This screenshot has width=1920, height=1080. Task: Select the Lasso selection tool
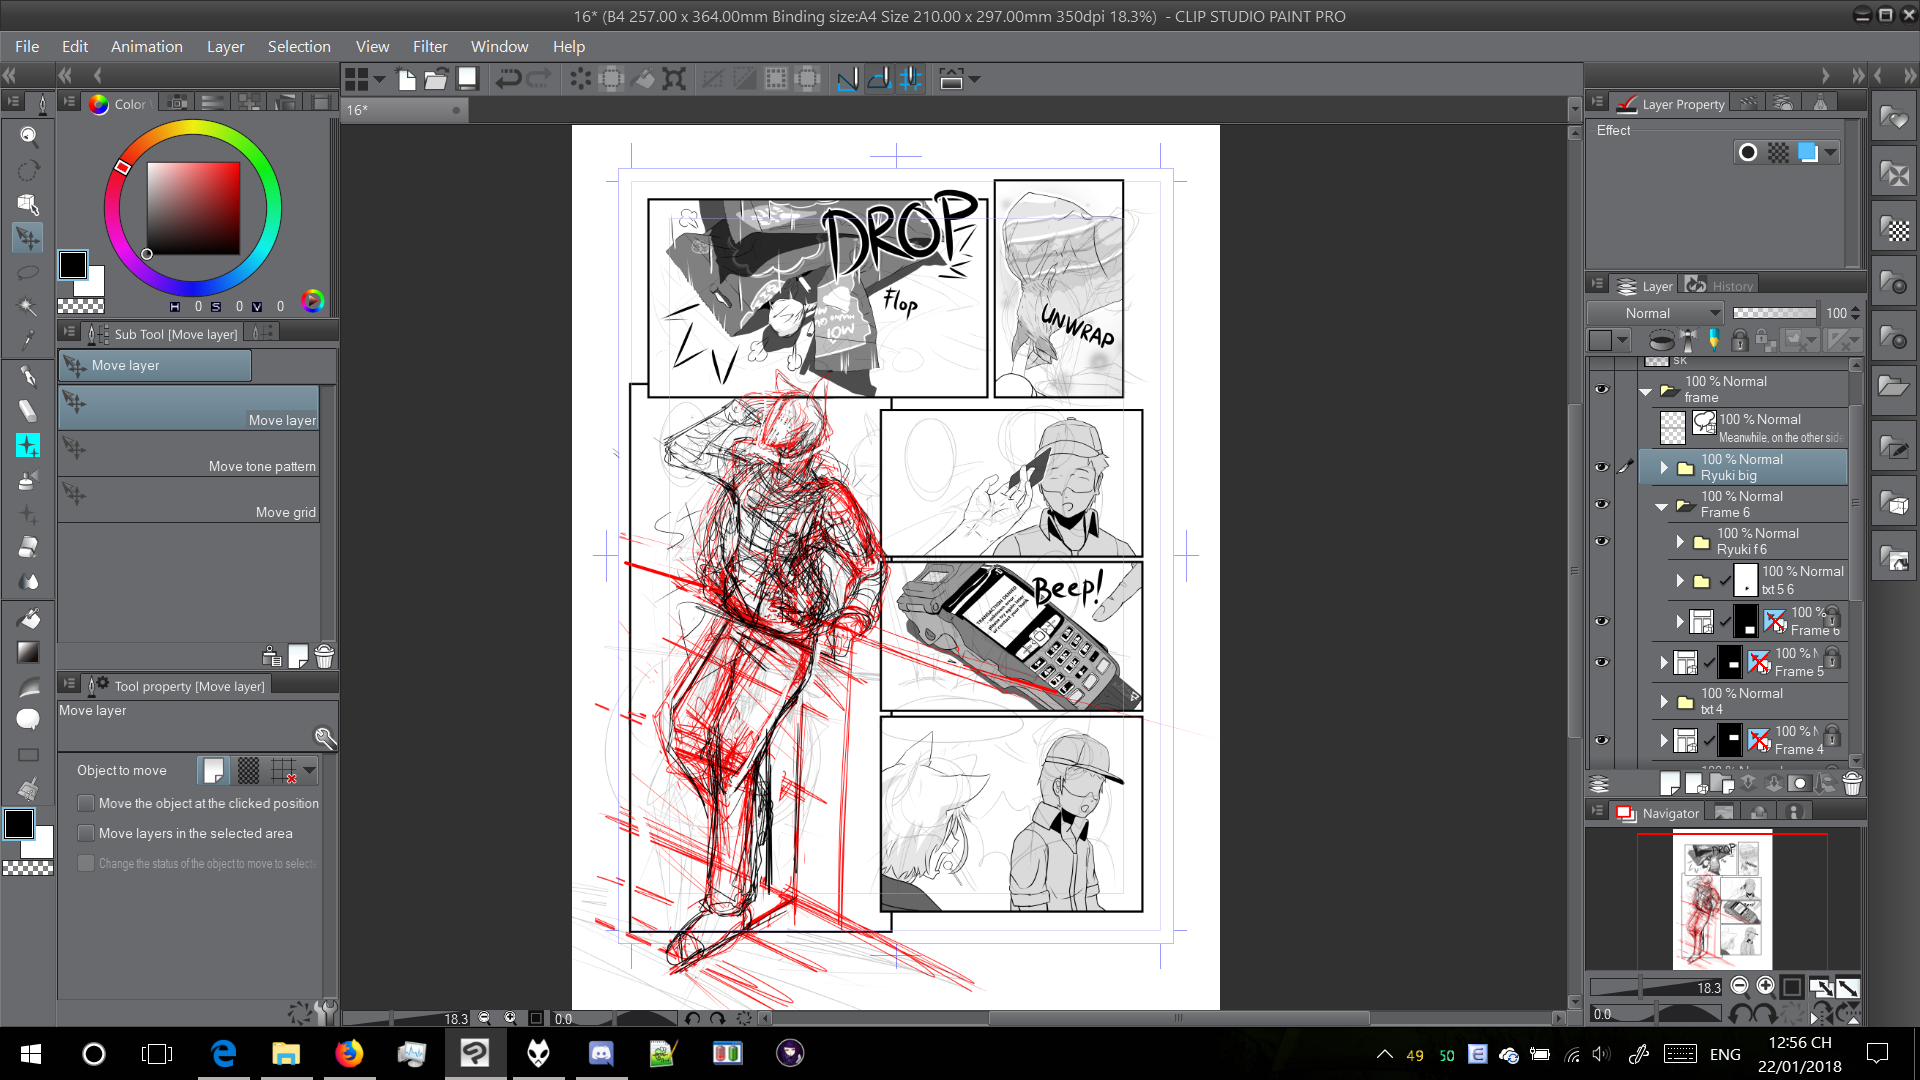pyautogui.click(x=28, y=272)
